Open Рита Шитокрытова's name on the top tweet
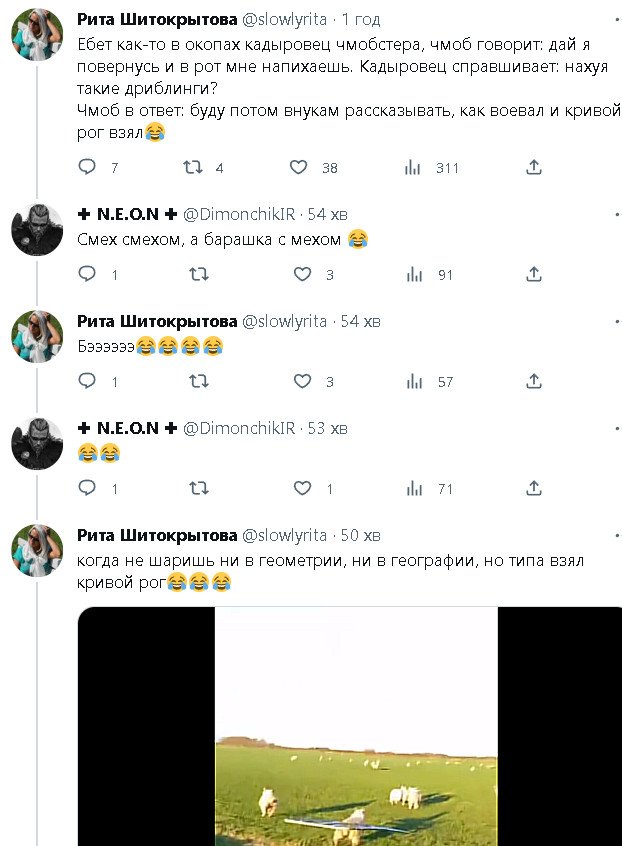Viewport: 622px width, 846px height. pyautogui.click(x=157, y=19)
